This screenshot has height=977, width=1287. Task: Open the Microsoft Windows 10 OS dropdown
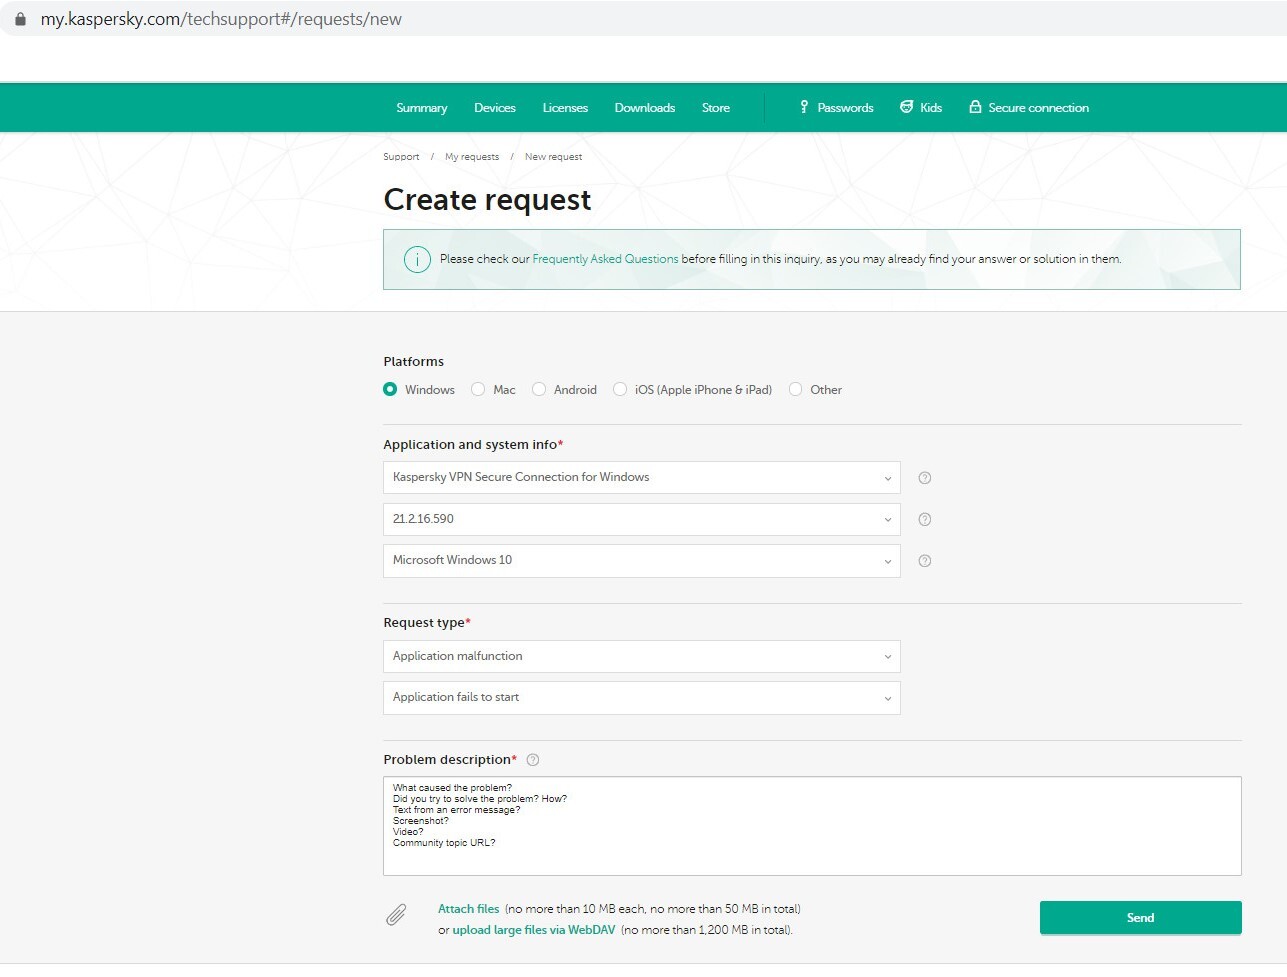(x=642, y=561)
